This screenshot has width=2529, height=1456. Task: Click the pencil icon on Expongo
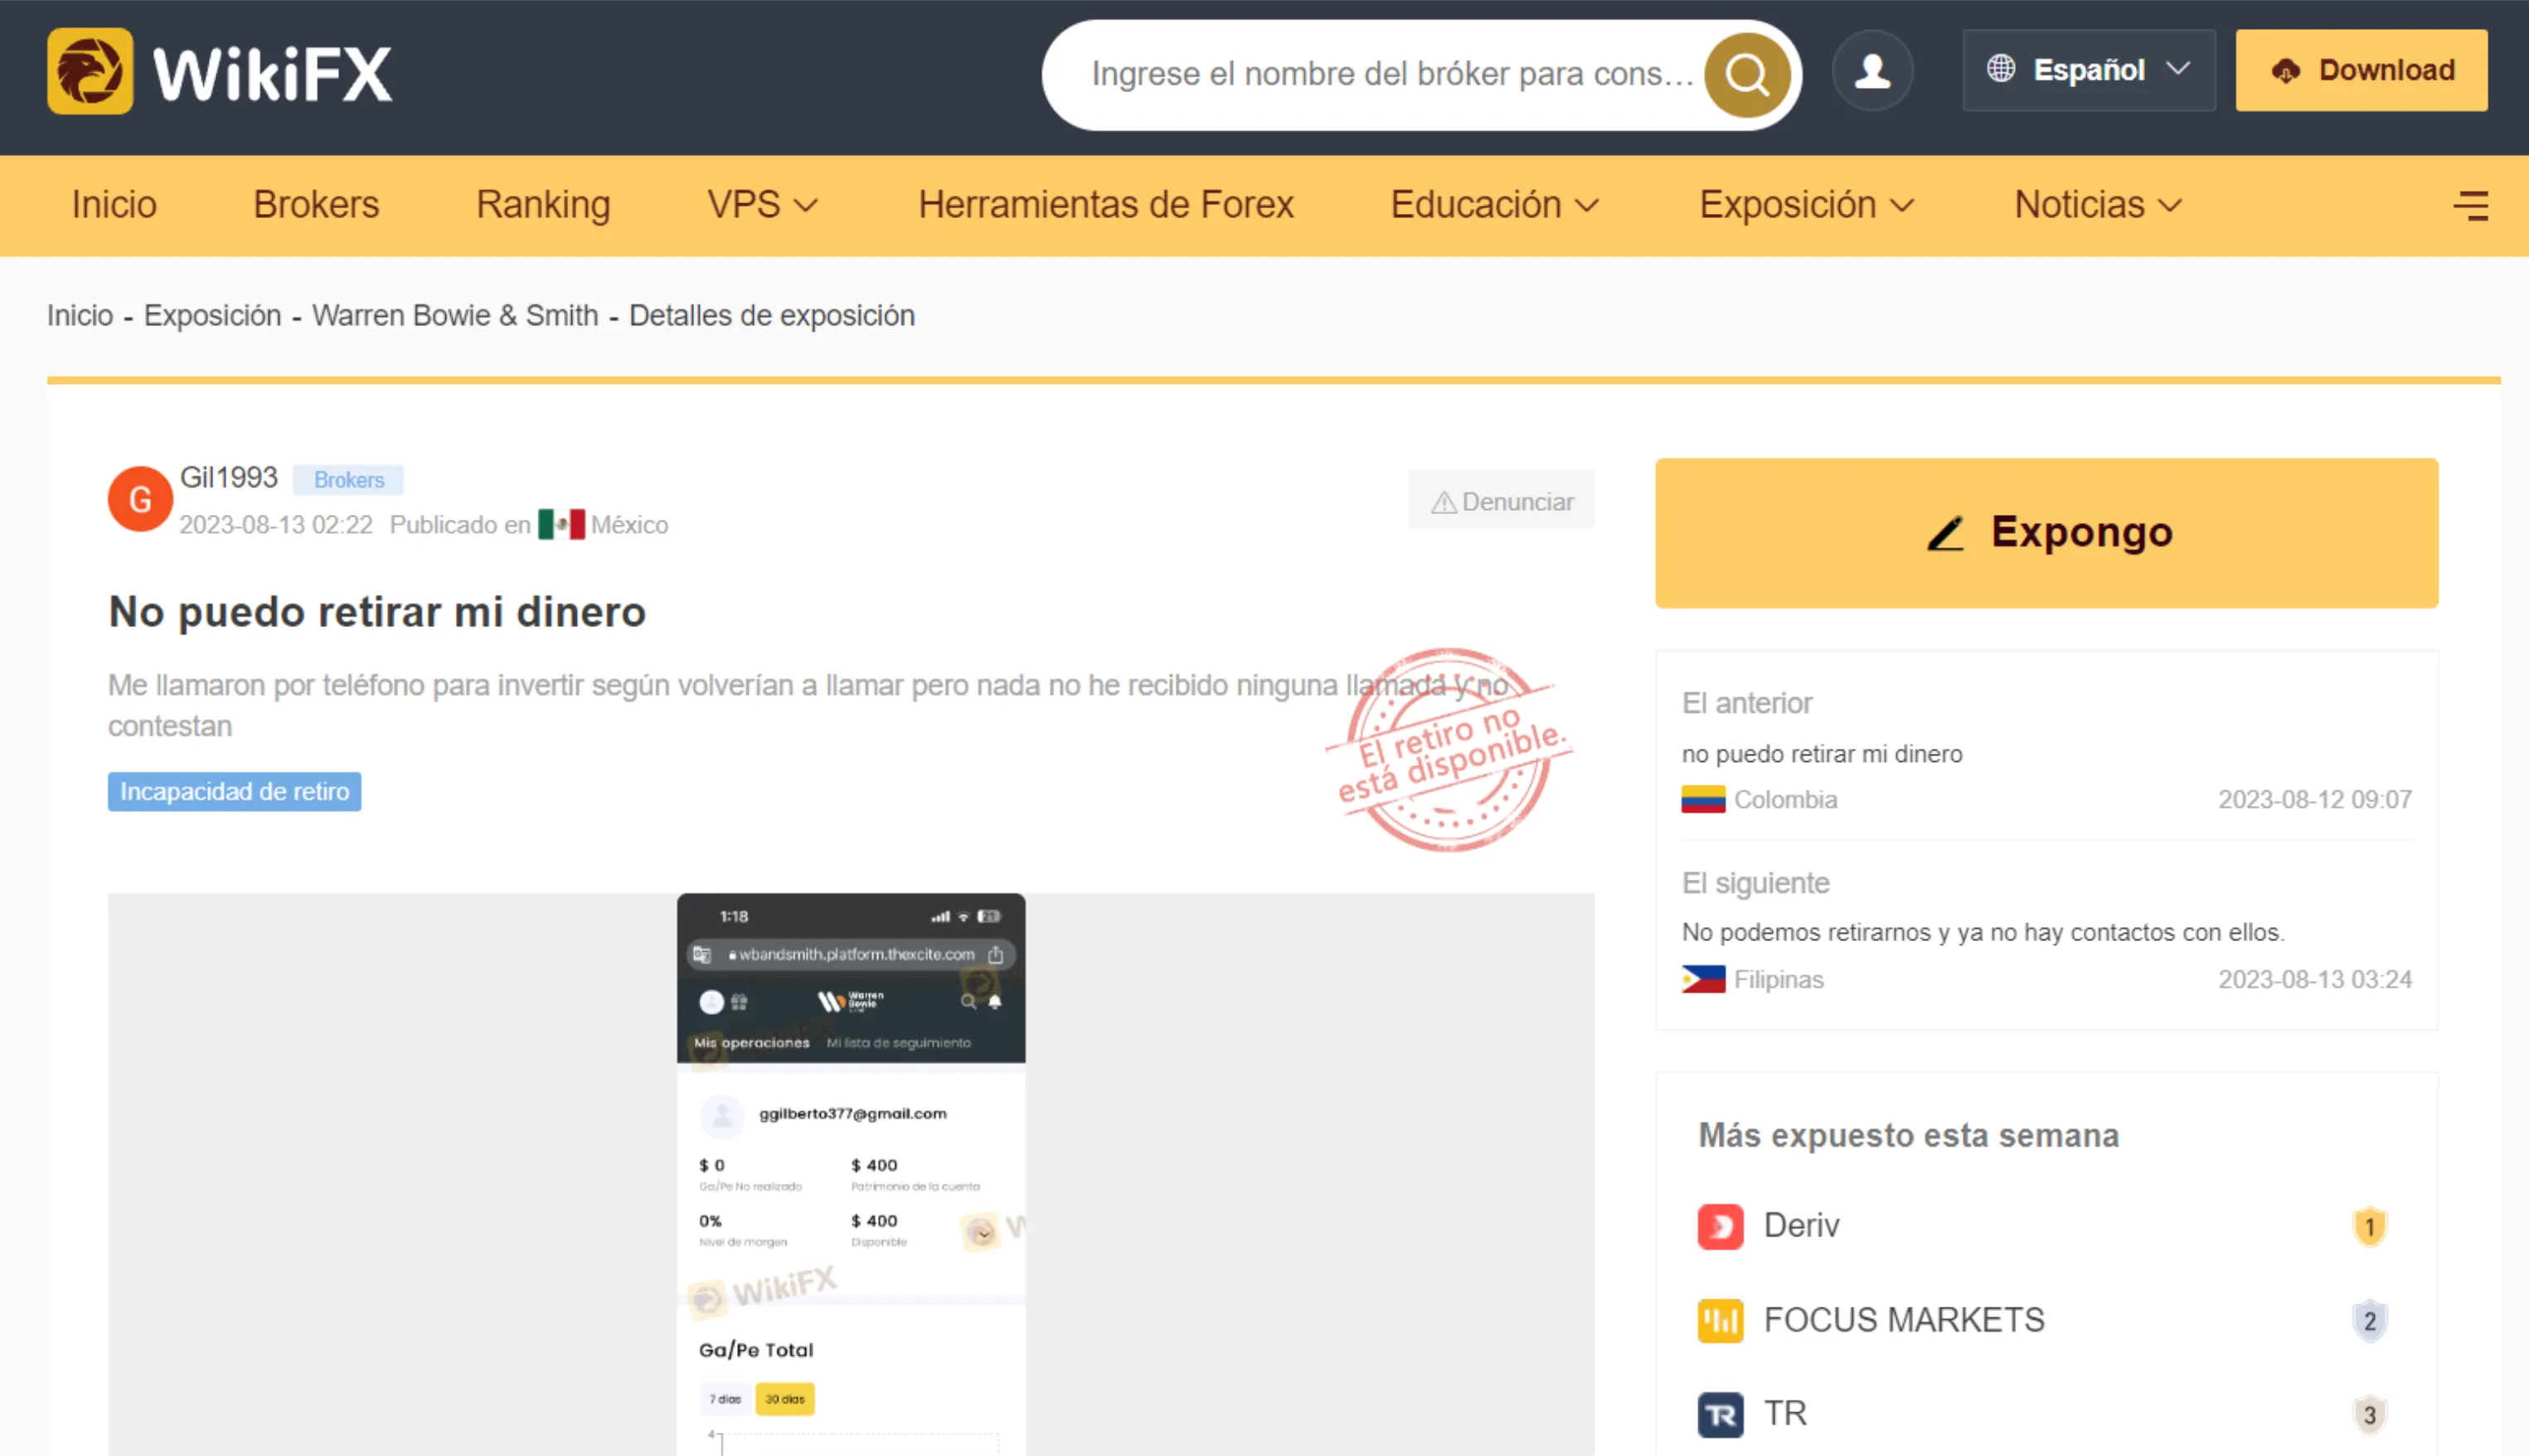point(1945,533)
